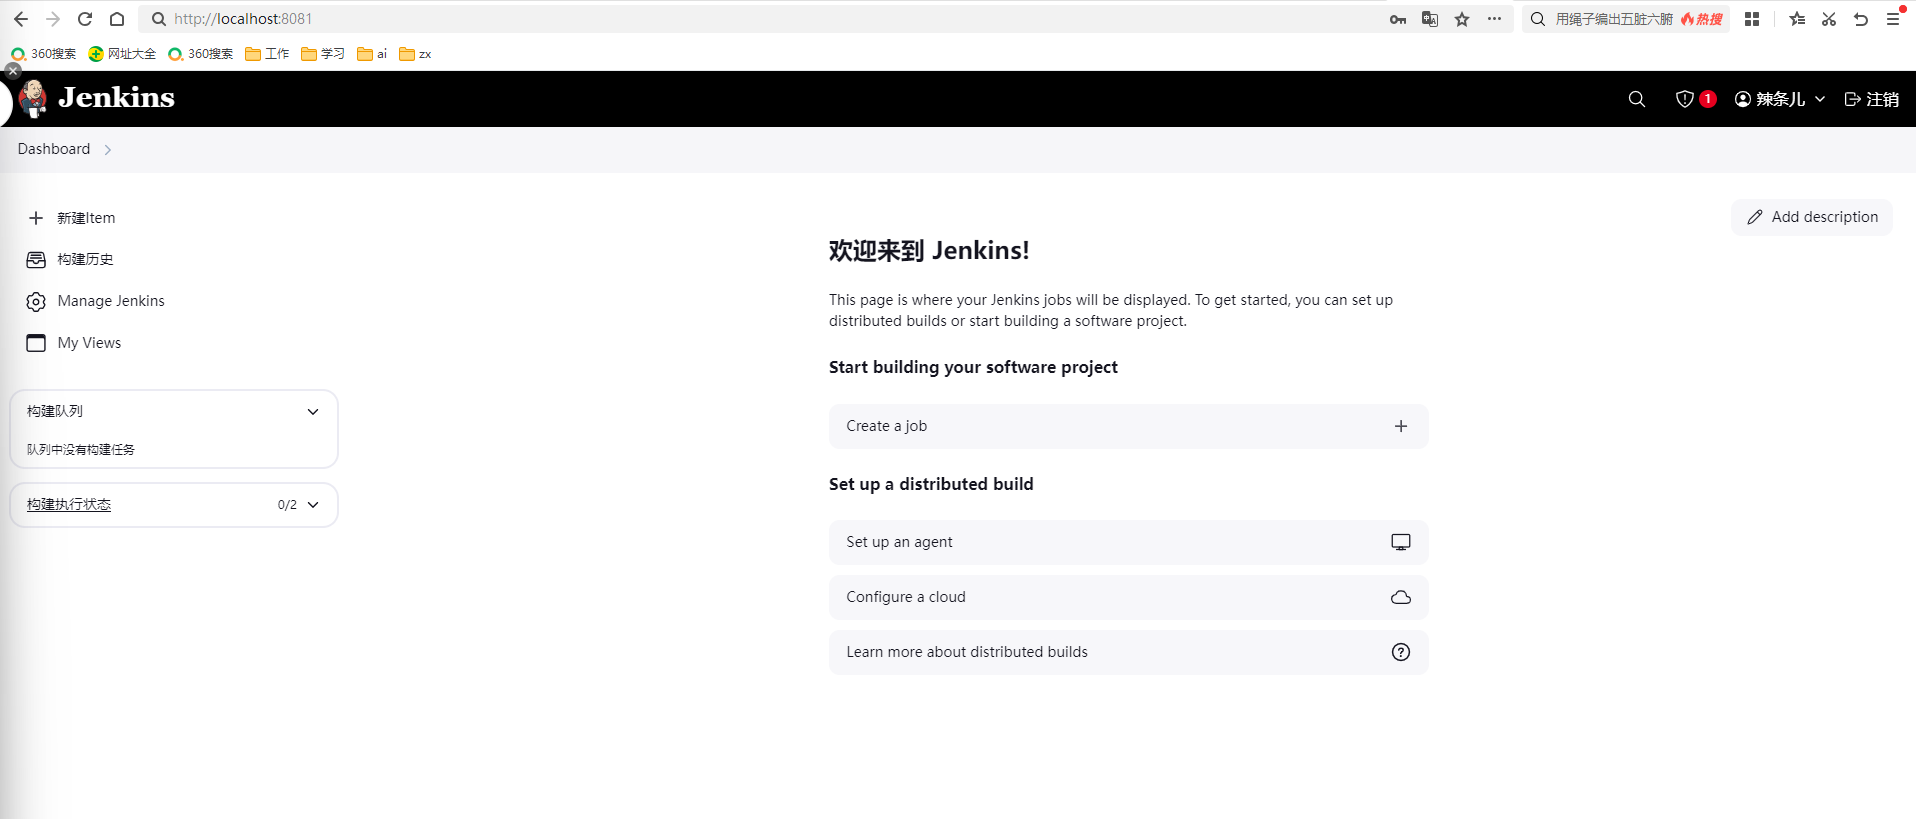1916x819 pixels.
Task: Reload the page with the refresh icon
Action: [85, 19]
